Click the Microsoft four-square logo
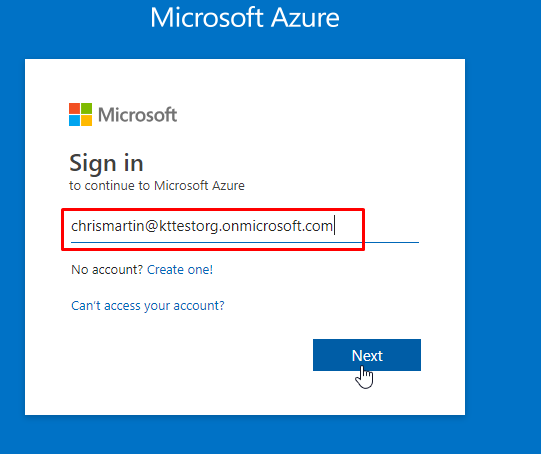The height and width of the screenshot is (454, 541). click(x=80, y=115)
